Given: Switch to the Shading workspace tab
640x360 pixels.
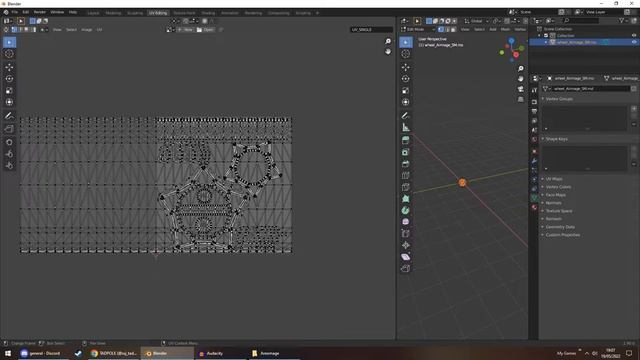Looking at the screenshot, I should pyautogui.click(x=208, y=13).
